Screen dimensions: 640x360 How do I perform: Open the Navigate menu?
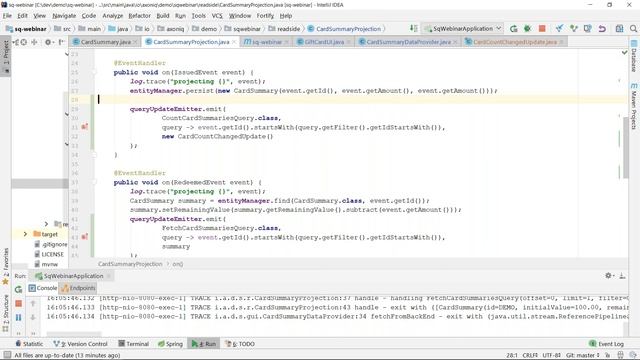(64, 16)
